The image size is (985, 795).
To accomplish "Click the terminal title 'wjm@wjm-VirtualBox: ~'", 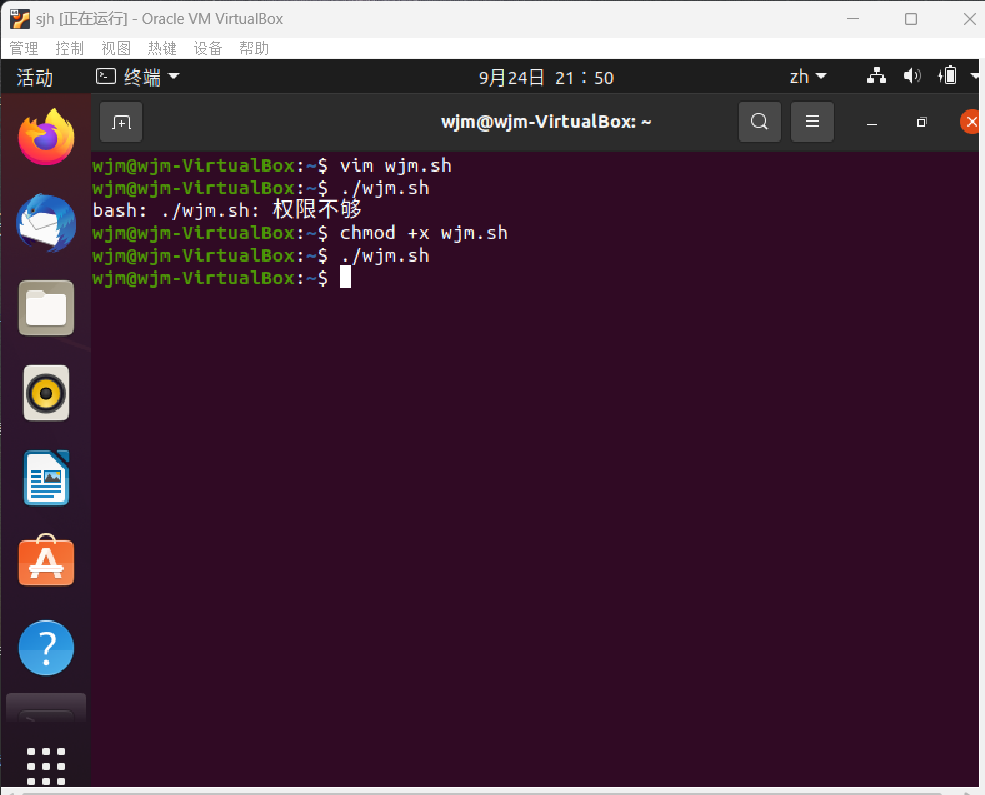I will 546,122.
